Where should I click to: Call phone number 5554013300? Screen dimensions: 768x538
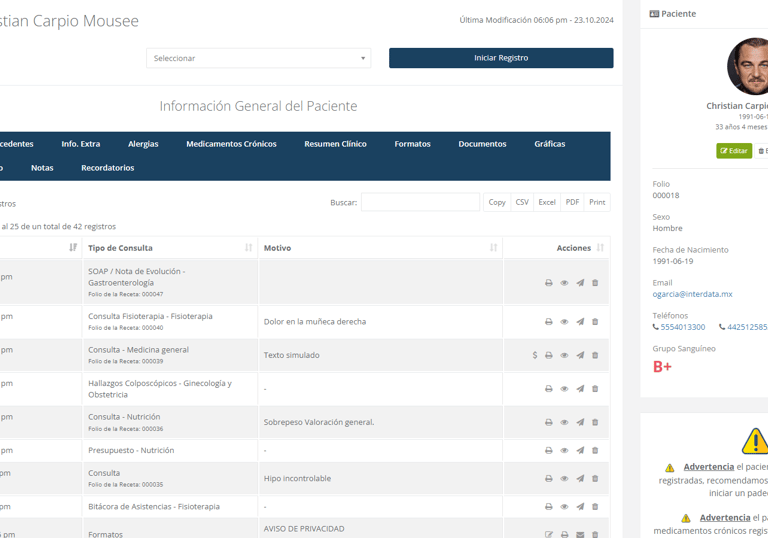682,327
